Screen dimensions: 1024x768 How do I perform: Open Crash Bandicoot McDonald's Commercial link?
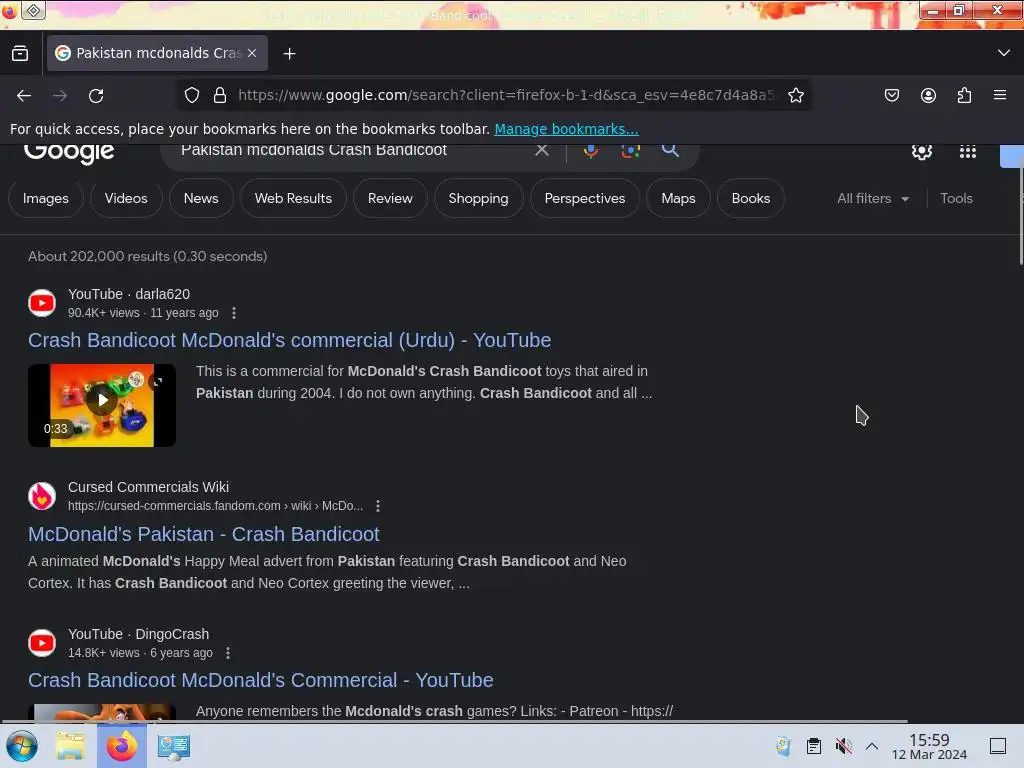click(261, 680)
